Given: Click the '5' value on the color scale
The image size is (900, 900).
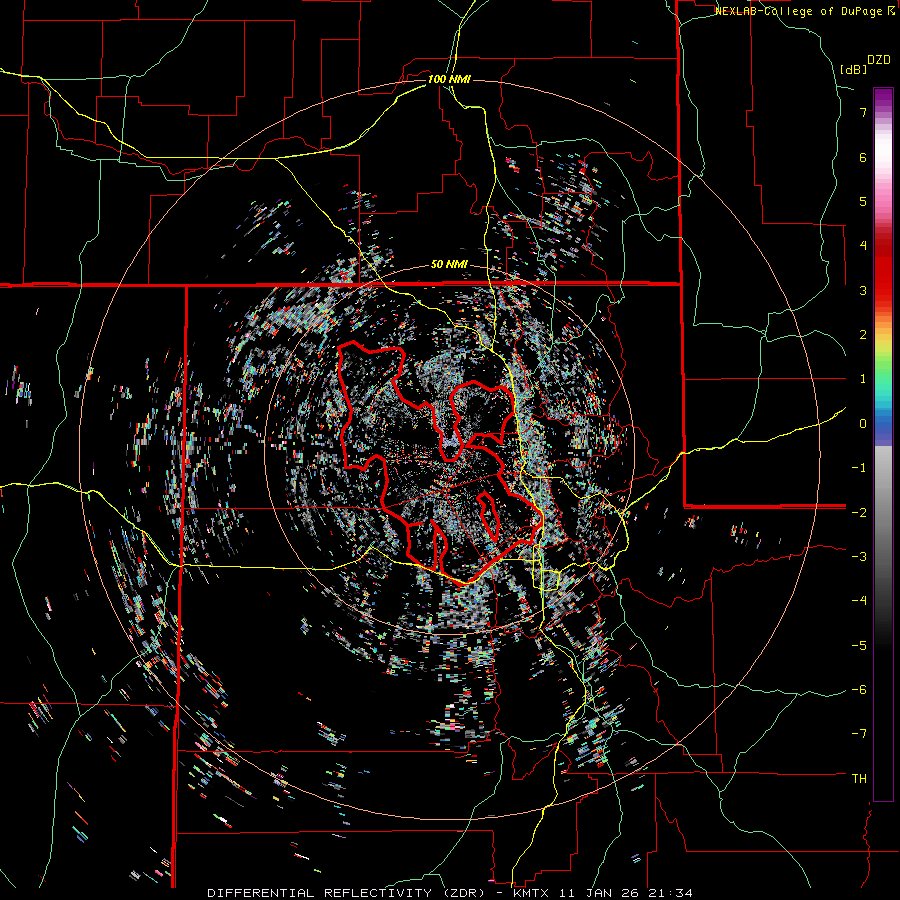Looking at the screenshot, I should [863, 201].
